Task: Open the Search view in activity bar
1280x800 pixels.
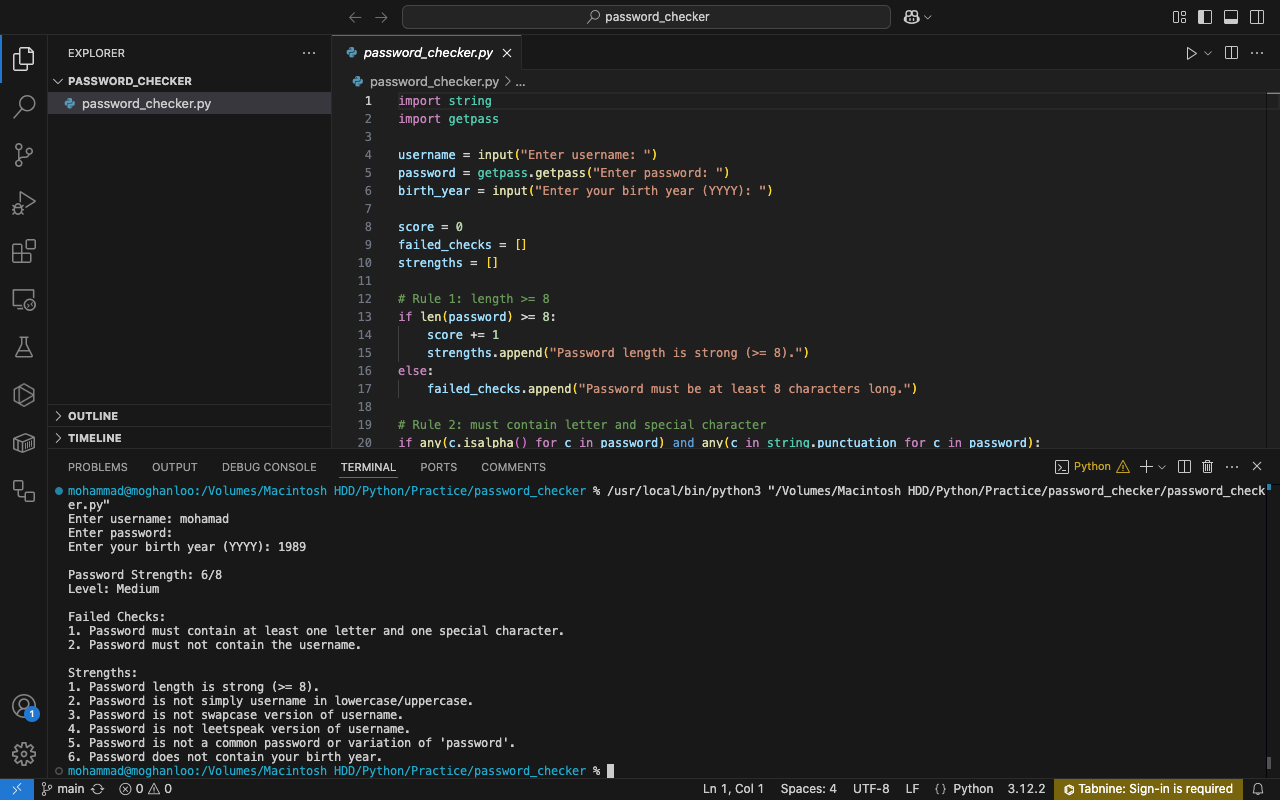Action: click(24, 107)
